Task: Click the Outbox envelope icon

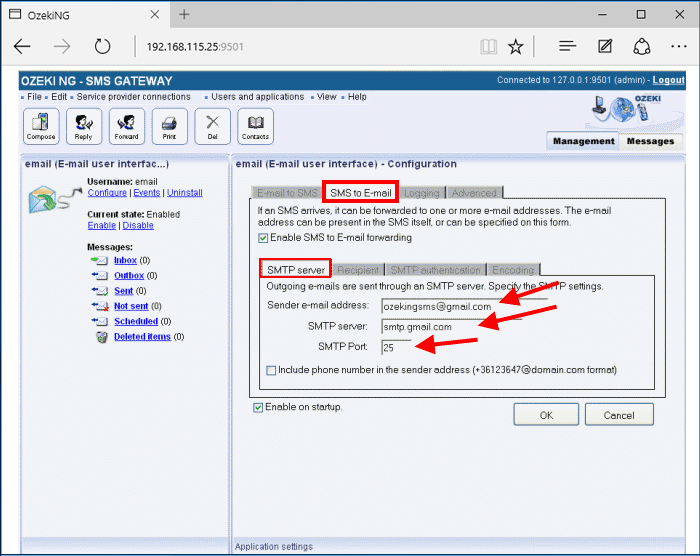Action: tap(100, 276)
